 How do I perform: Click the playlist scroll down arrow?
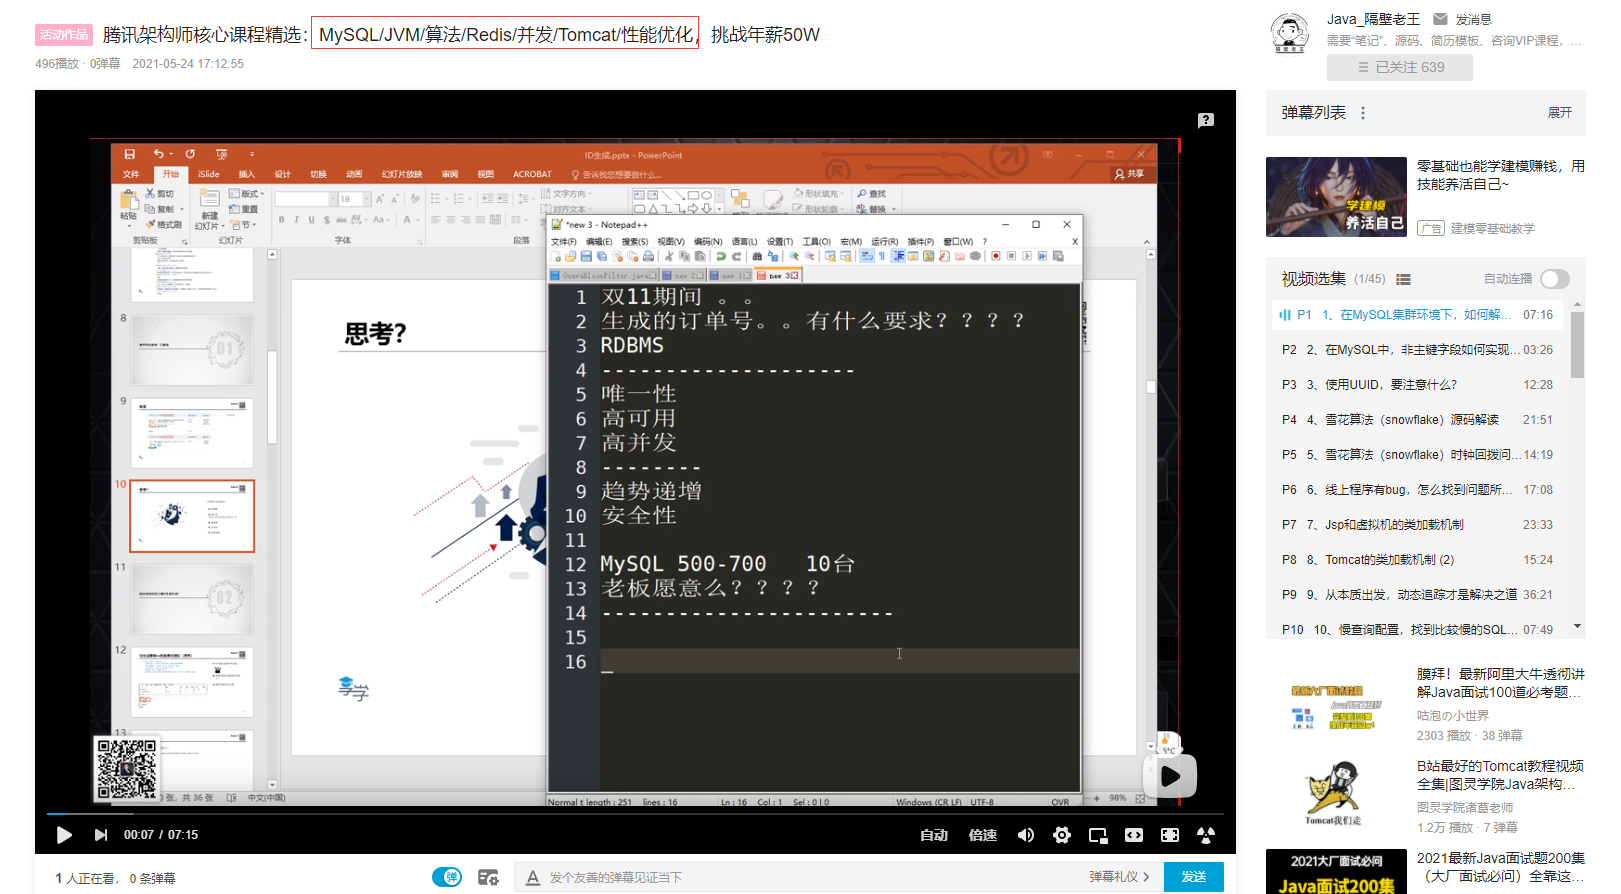pyautogui.click(x=1577, y=627)
